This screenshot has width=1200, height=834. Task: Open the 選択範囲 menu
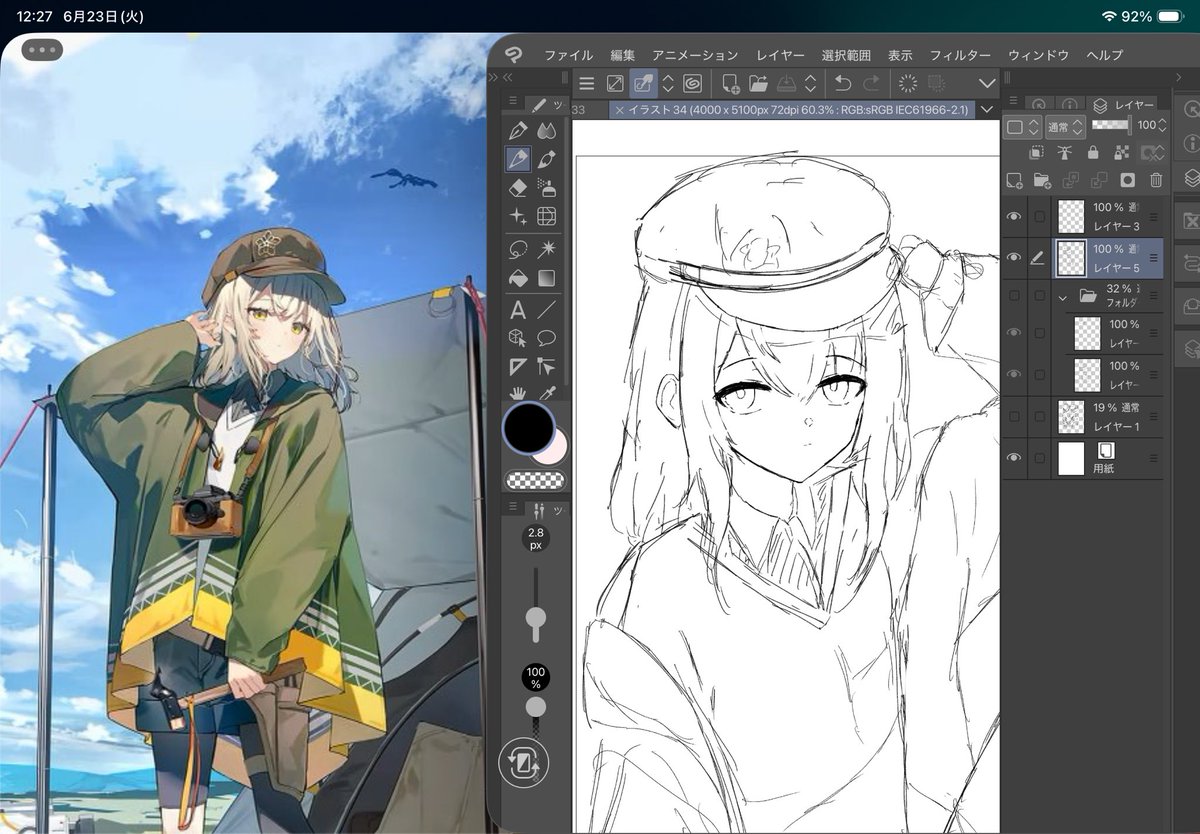(x=846, y=55)
